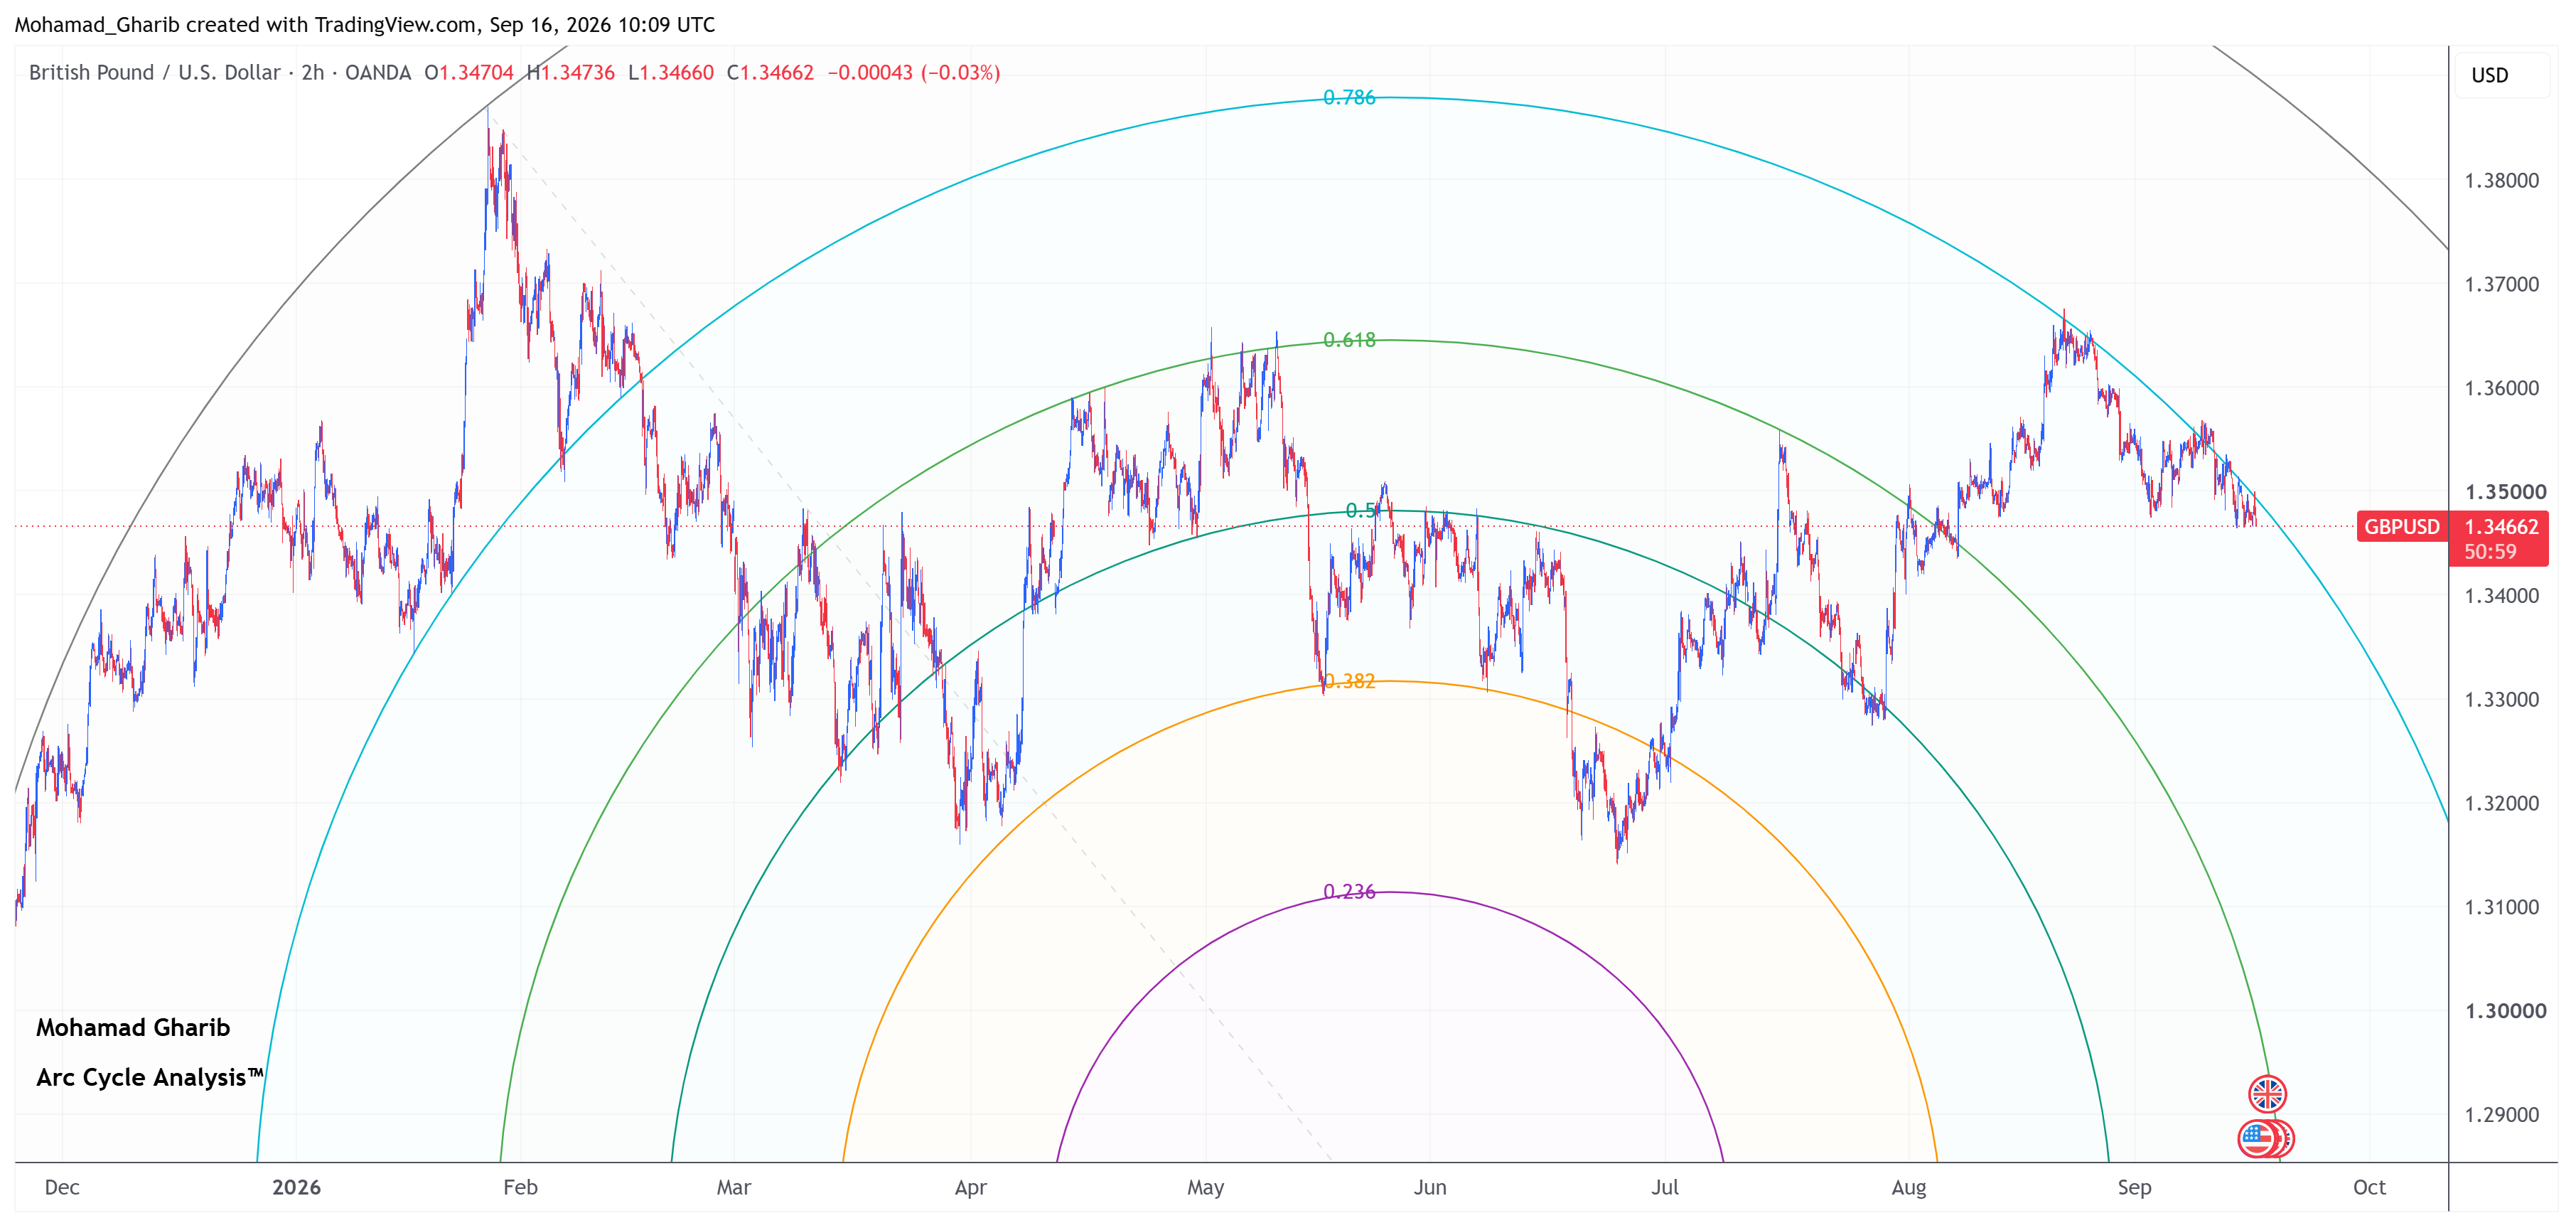Click the 1.31000 price axis label

point(2501,908)
